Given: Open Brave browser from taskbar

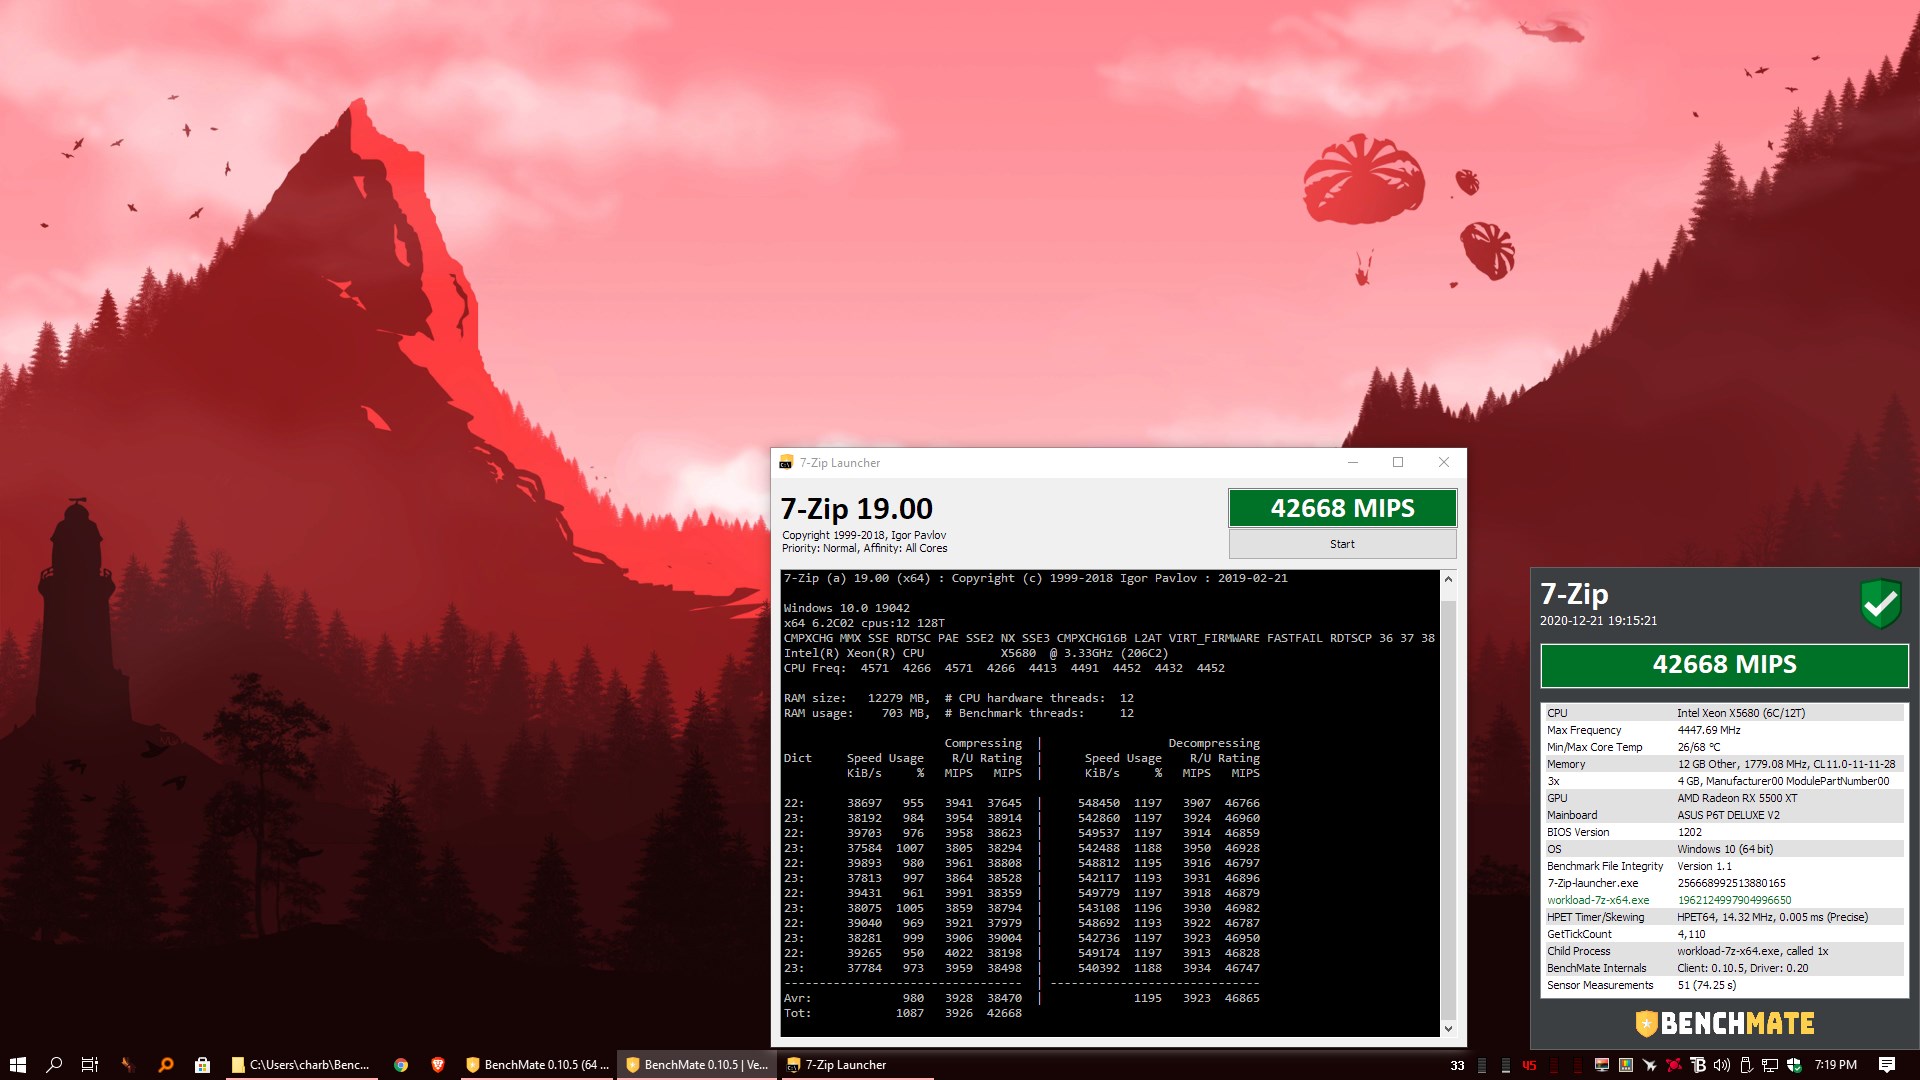Looking at the screenshot, I should click(437, 1065).
